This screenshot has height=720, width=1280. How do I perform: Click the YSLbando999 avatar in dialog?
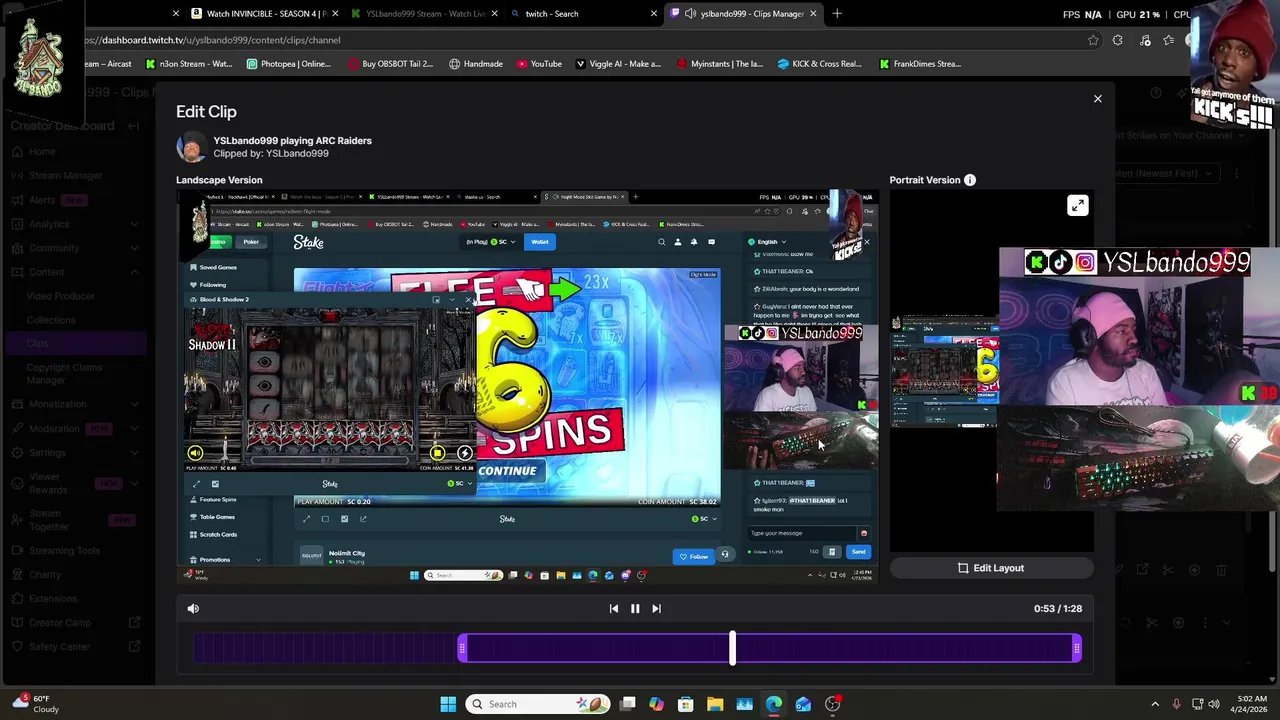191,147
